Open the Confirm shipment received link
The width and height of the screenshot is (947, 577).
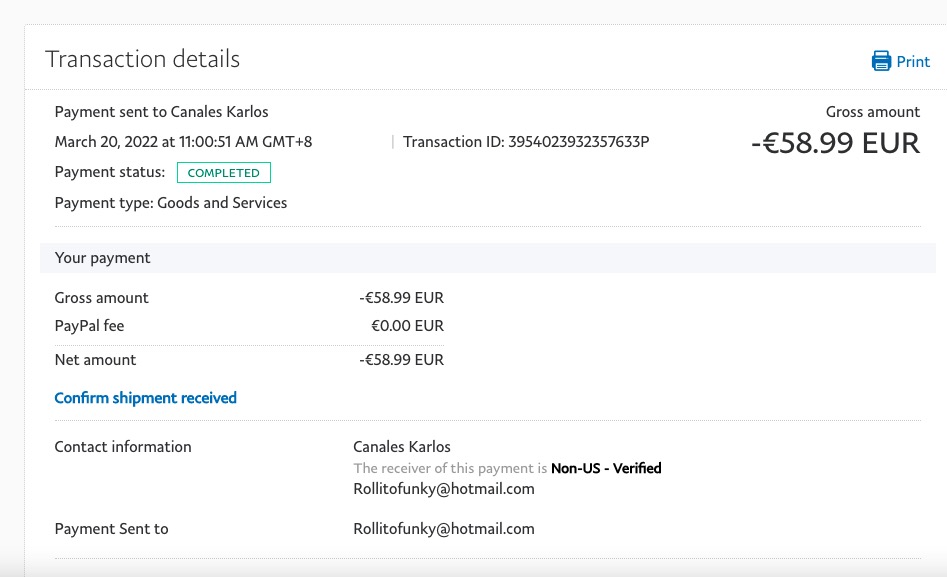pos(145,398)
